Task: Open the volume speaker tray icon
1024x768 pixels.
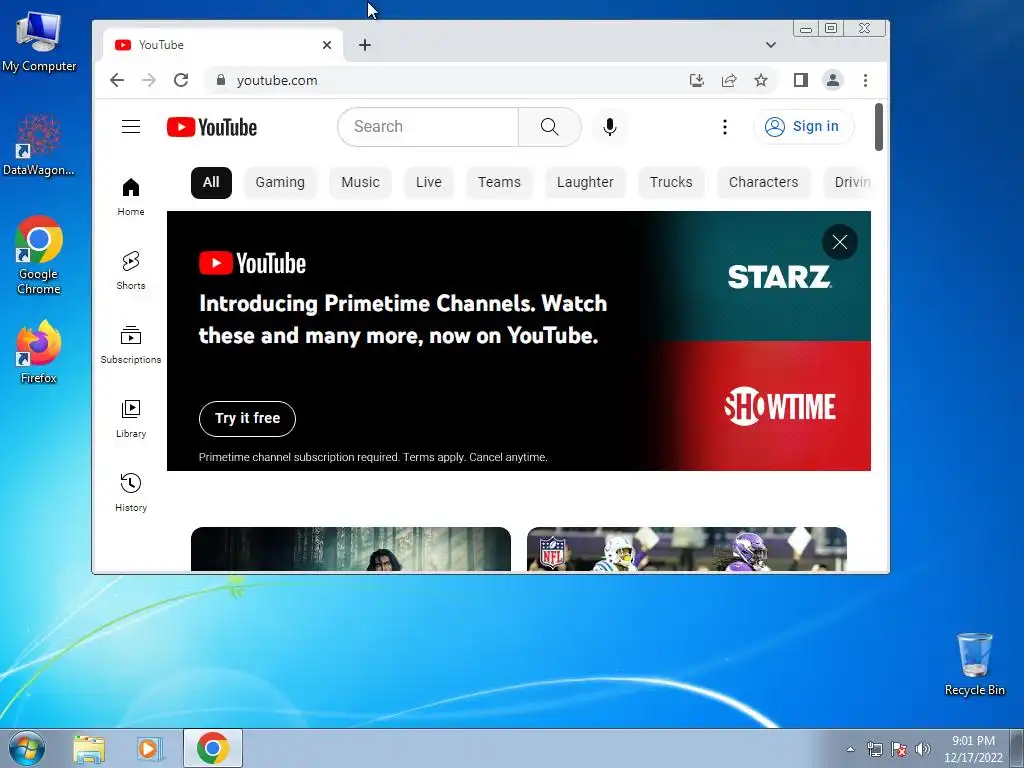Action: [x=922, y=749]
